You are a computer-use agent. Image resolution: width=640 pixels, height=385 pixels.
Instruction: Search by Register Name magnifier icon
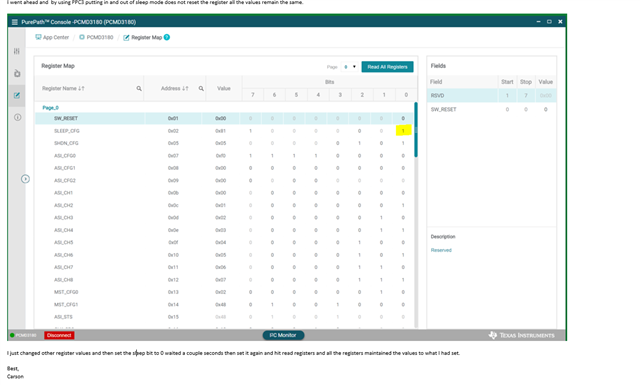pos(139,89)
